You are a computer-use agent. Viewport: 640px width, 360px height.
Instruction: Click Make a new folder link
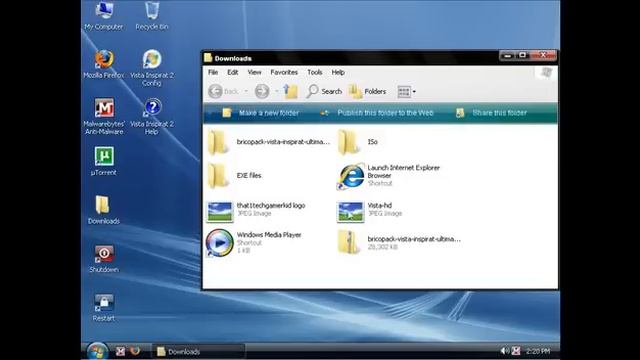click(x=261, y=113)
